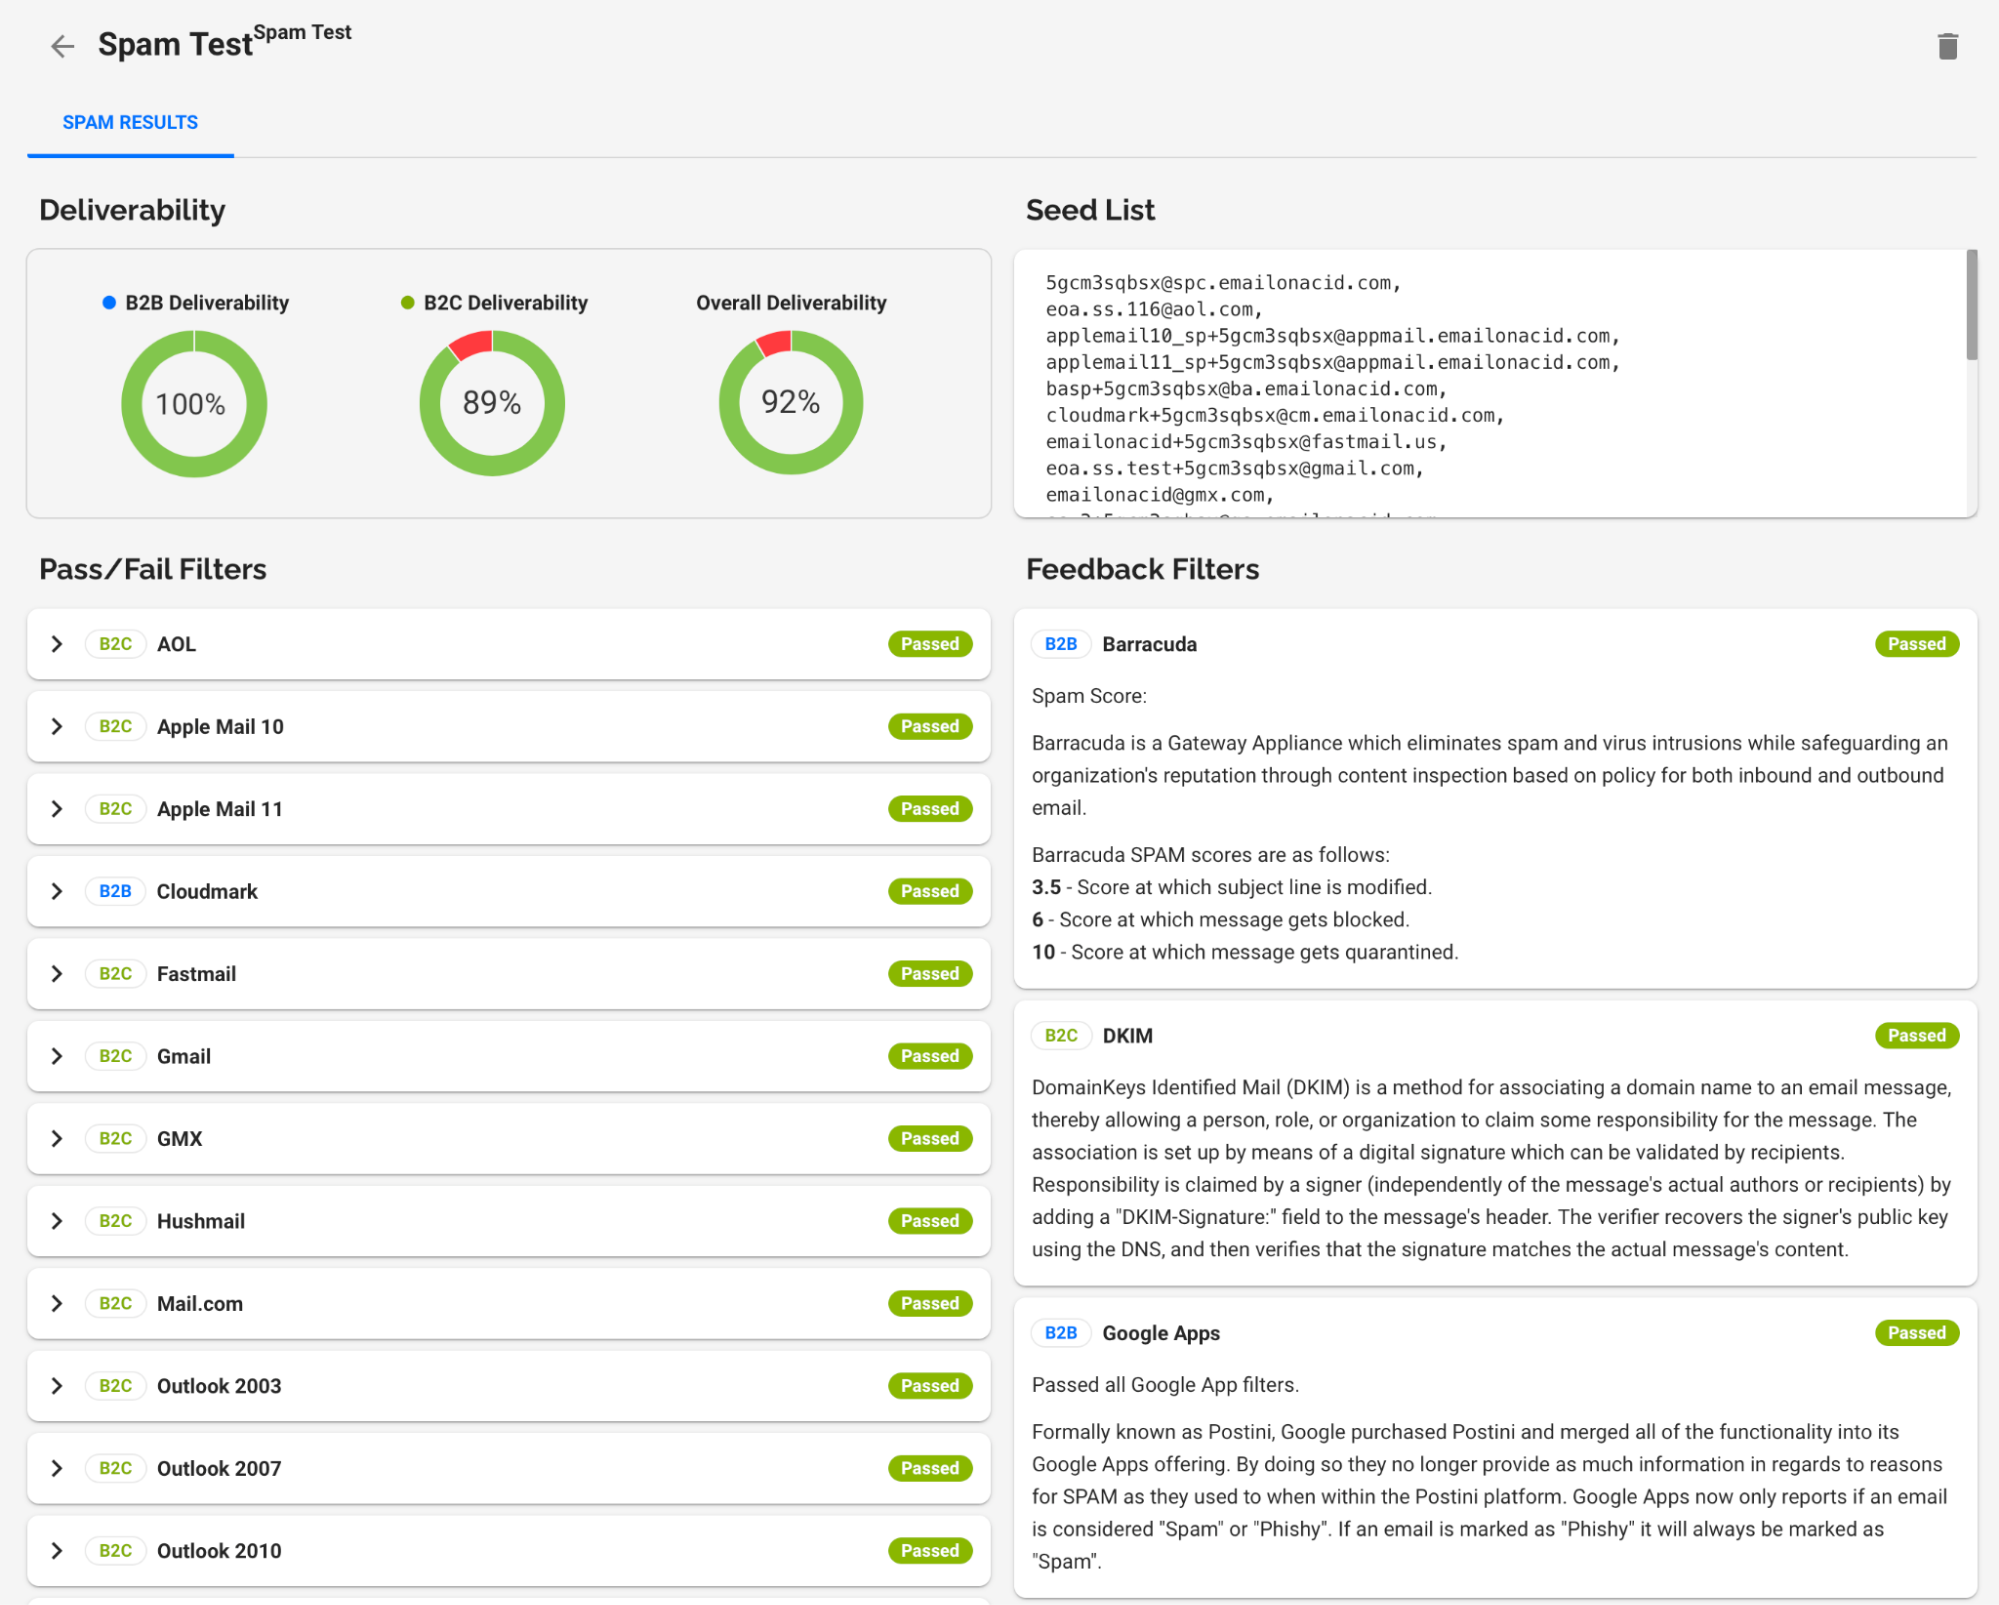Click the B2B badge next to Barracuda
The image size is (1999, 1605).
1060,644
